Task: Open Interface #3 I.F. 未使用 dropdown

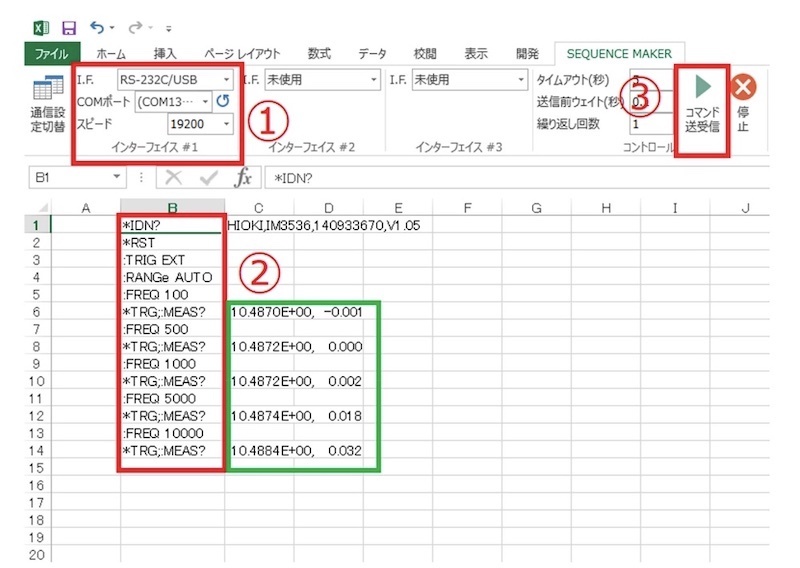Action: (469, 80)
